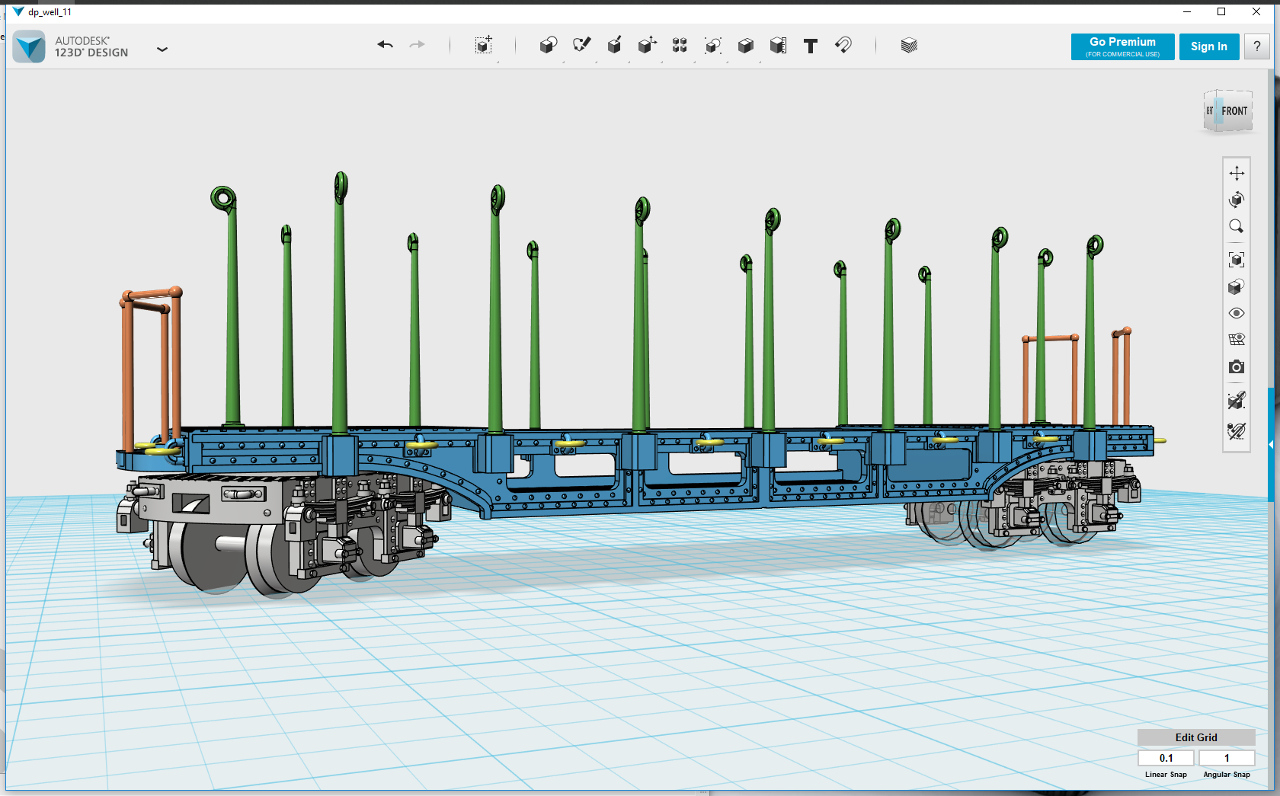The image size is (1280, 796).
Task: Click the Redo arrow
Action: click(417, 45)
